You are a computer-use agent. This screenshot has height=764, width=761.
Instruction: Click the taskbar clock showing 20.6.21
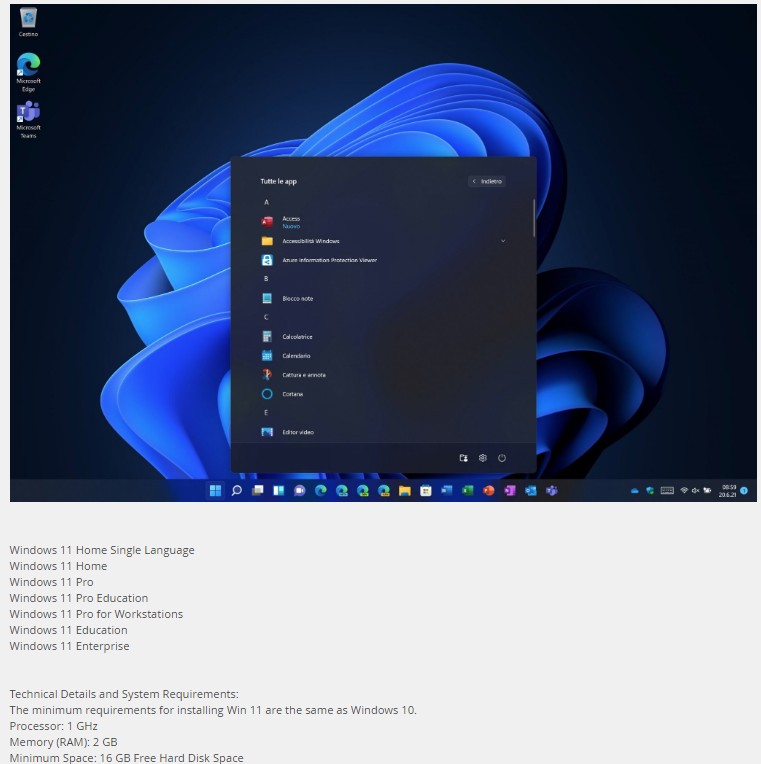(727, 491)
